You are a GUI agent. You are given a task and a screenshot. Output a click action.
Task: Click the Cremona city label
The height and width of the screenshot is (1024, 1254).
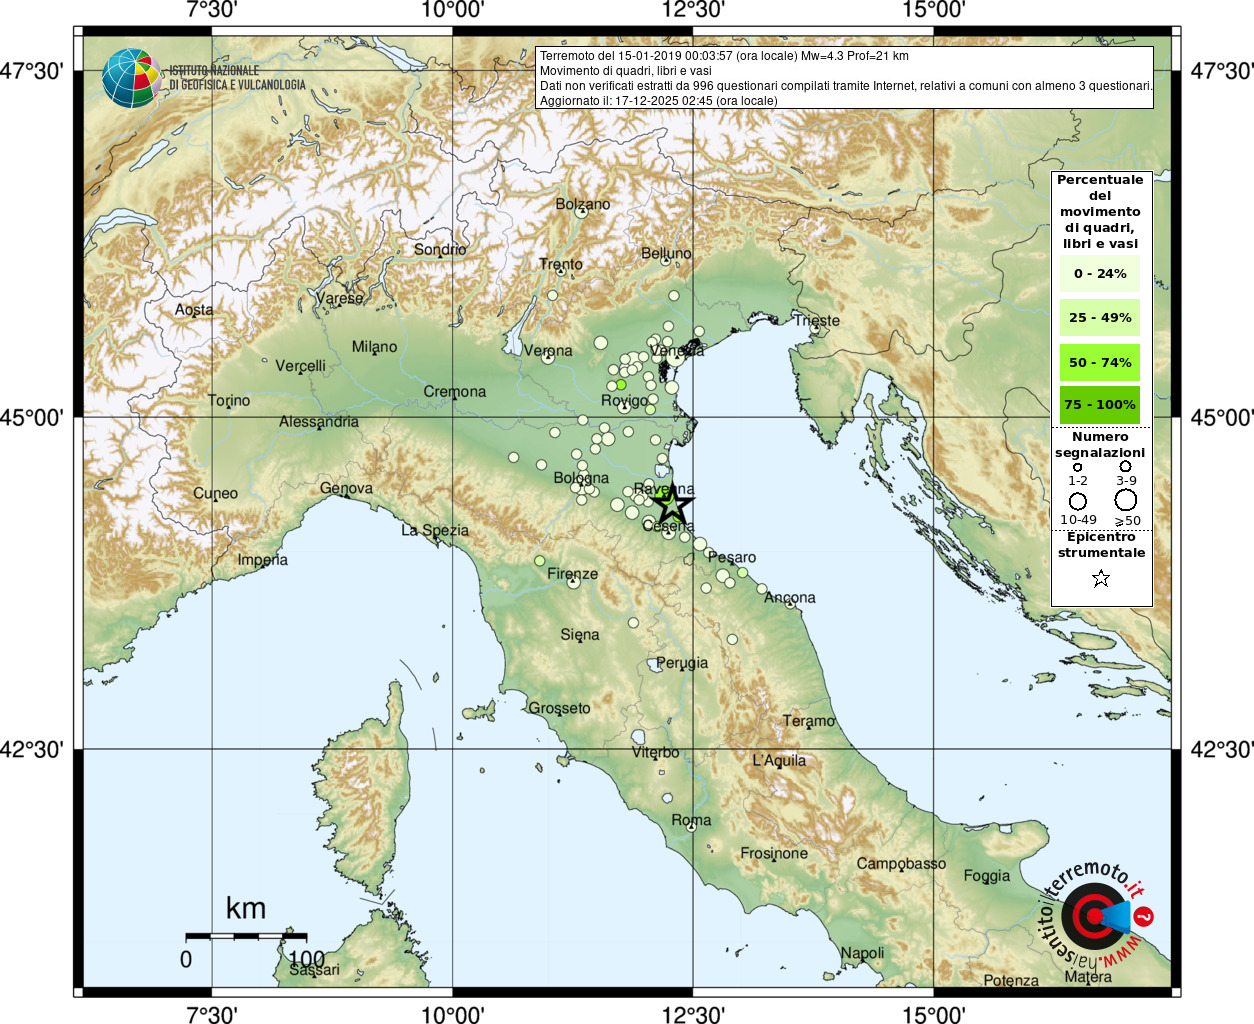coord(455,391)
